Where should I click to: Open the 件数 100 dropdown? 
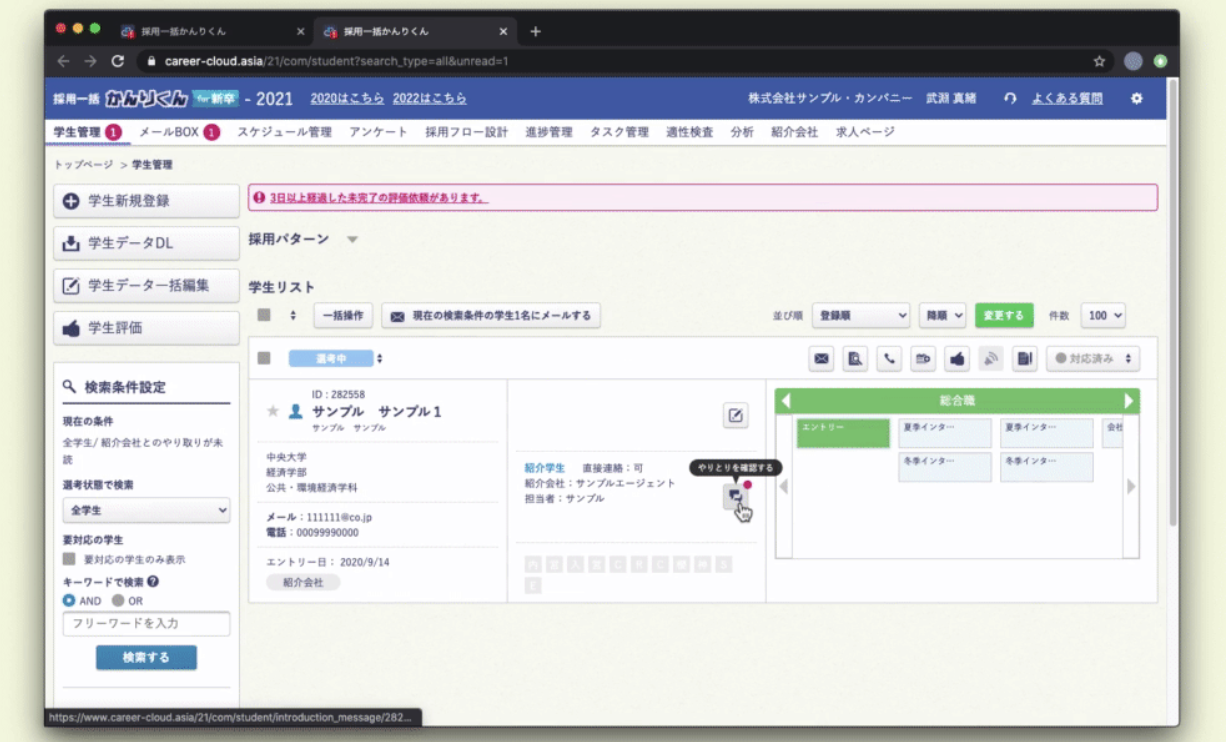tap(1104, 315)
